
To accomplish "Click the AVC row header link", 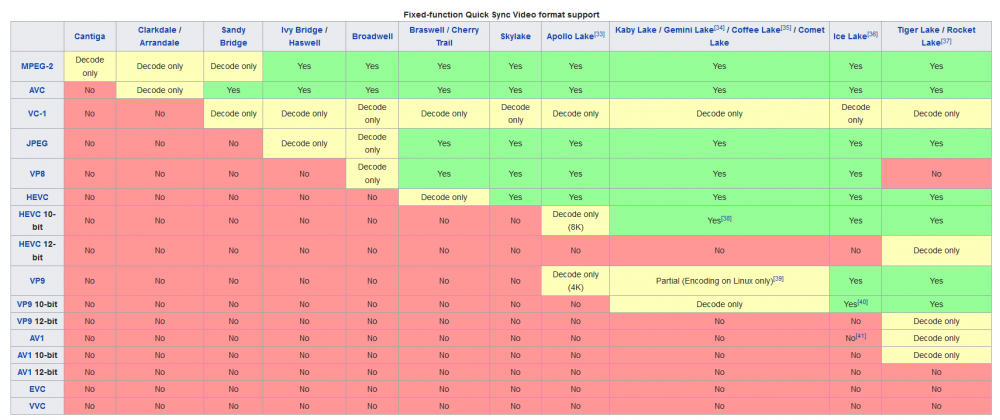I will pyautogui.click(x=37, y=90).
